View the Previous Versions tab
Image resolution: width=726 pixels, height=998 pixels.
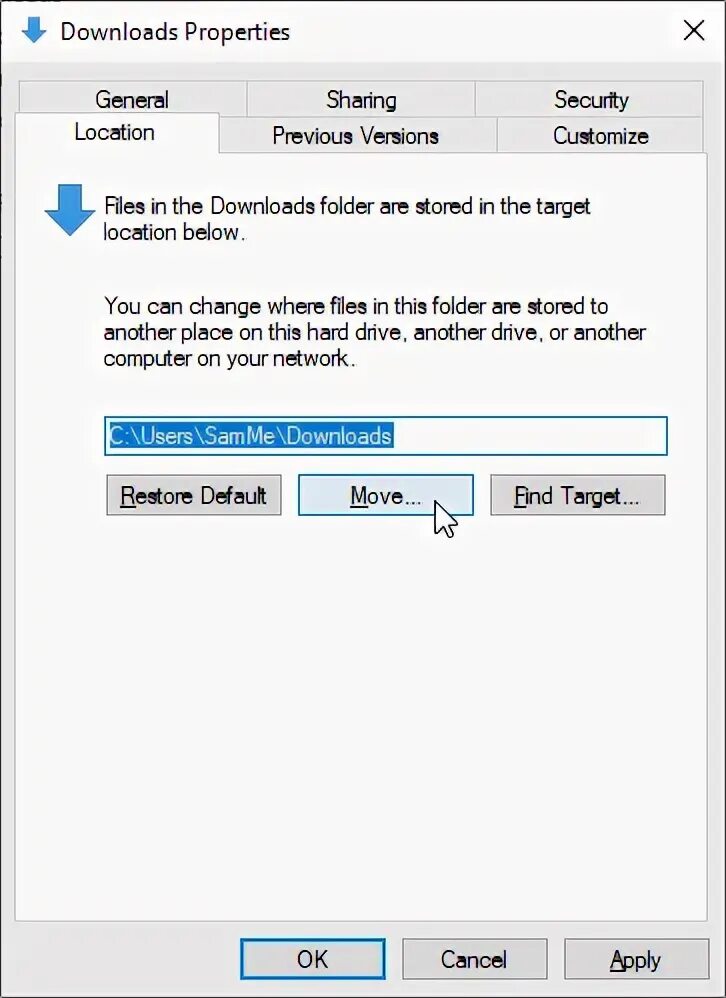356,135
